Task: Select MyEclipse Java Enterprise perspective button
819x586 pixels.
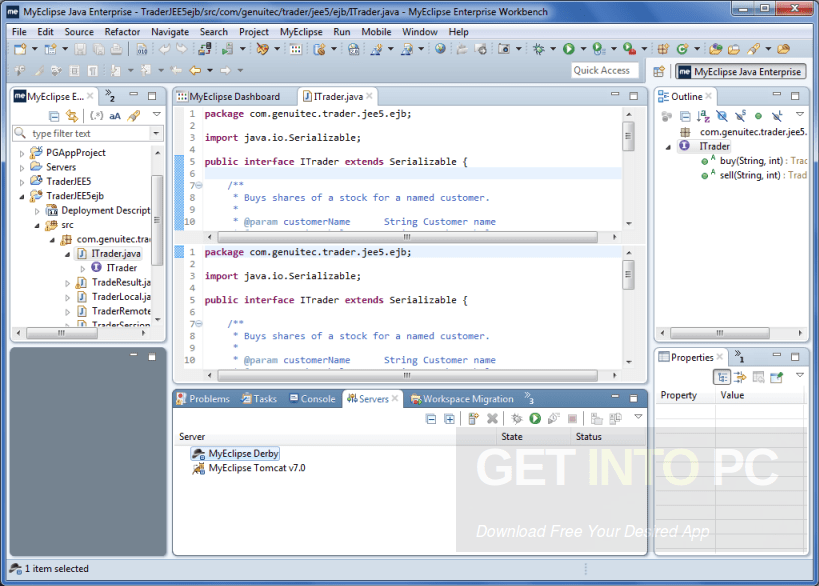Action: pos(741,72)
